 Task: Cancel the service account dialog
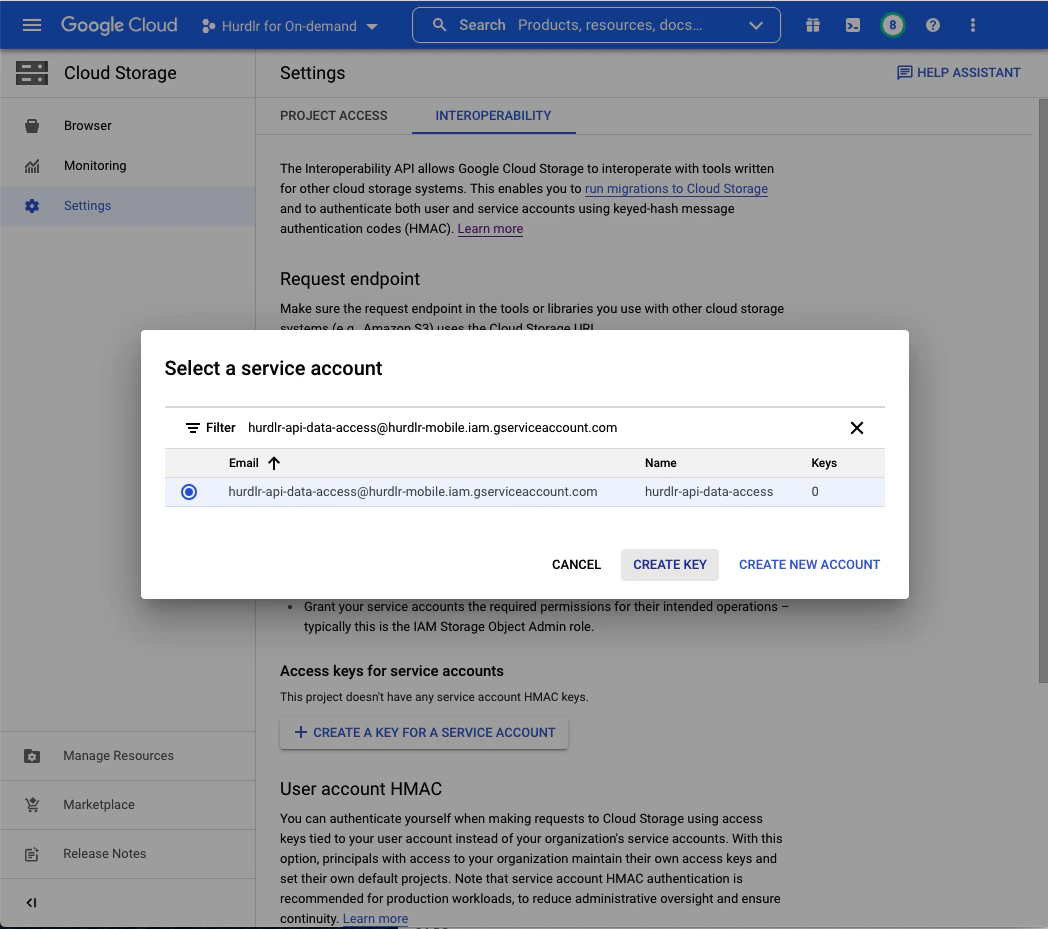click(576, 565)
